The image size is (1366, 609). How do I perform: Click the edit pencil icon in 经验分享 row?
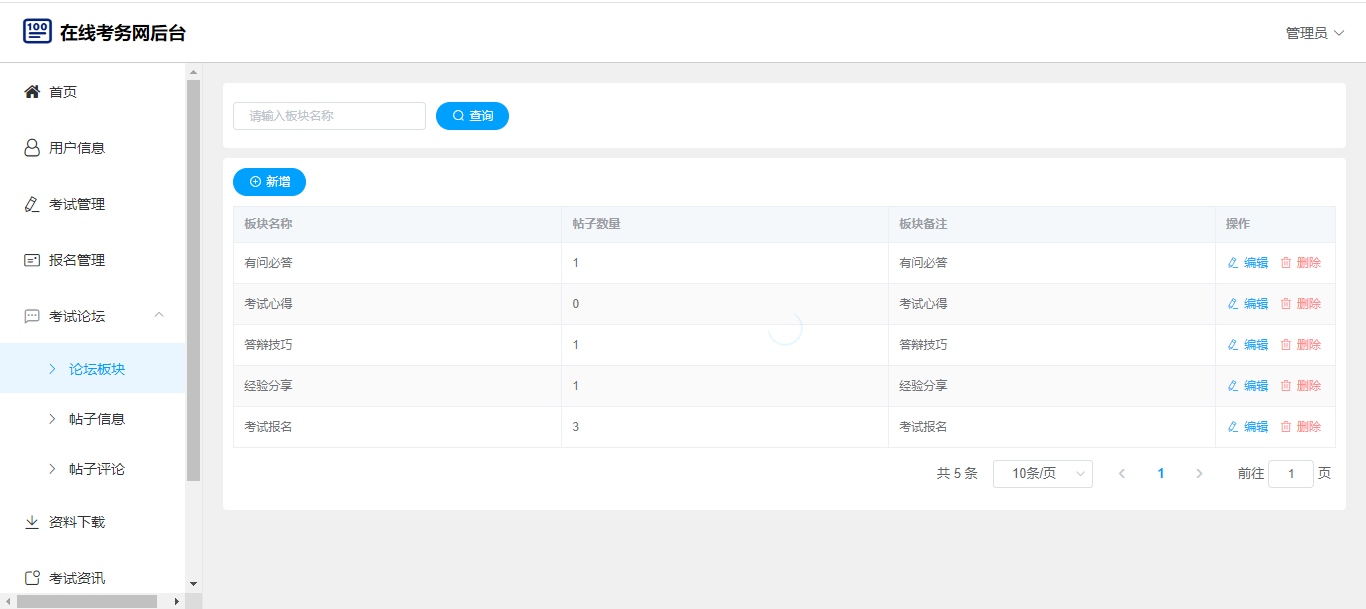(1232, 386)
